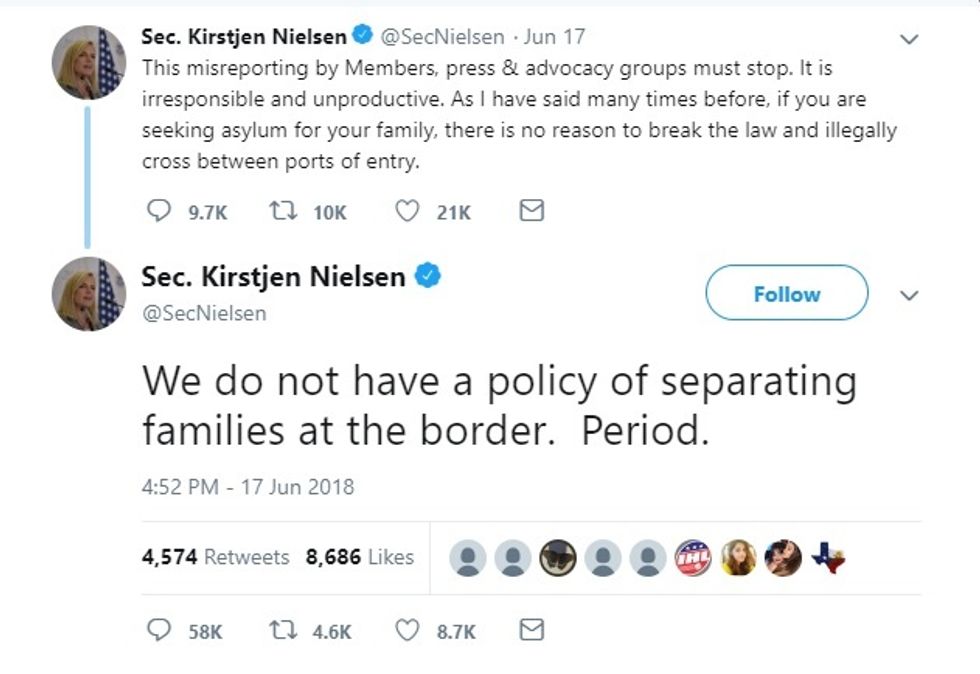This screenshot has width=980, height=674.
Task: Expand the options chevron on first tweet
Action: [909, 39]
